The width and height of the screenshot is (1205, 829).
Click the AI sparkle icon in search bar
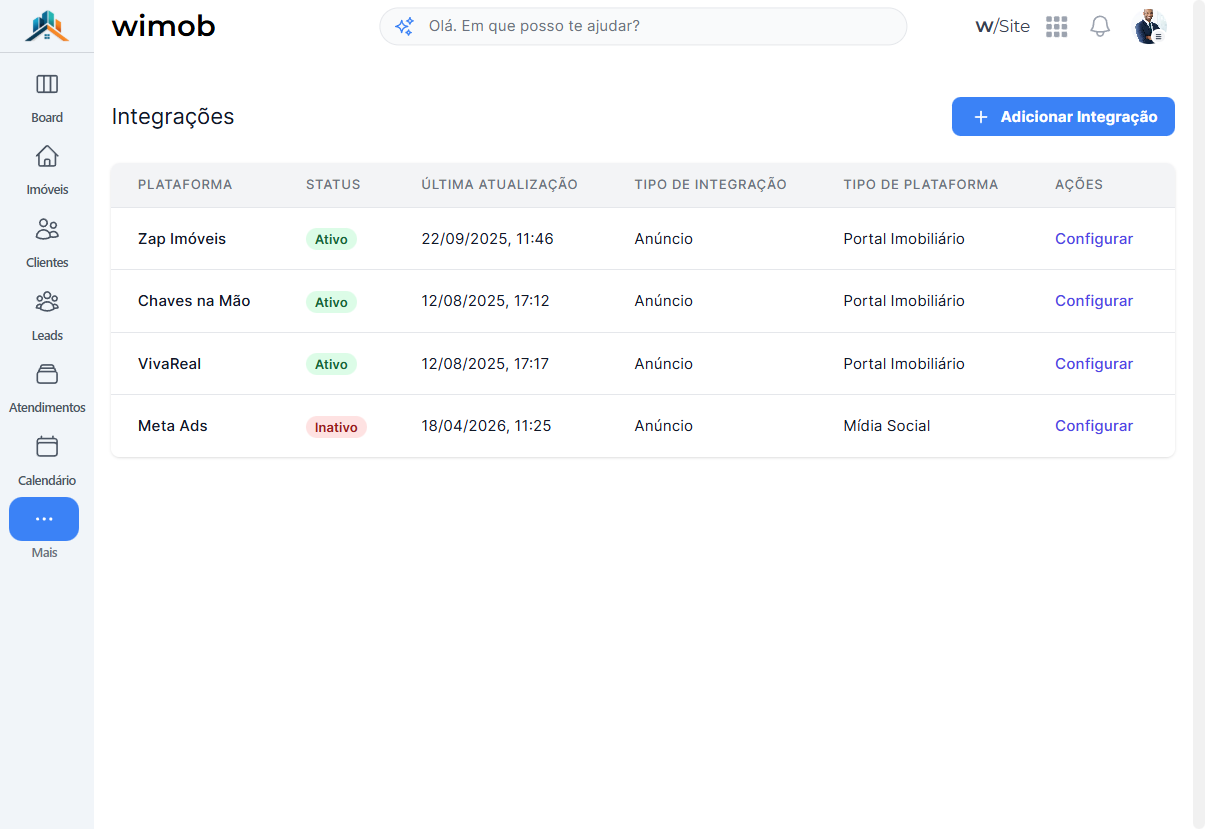404,27
